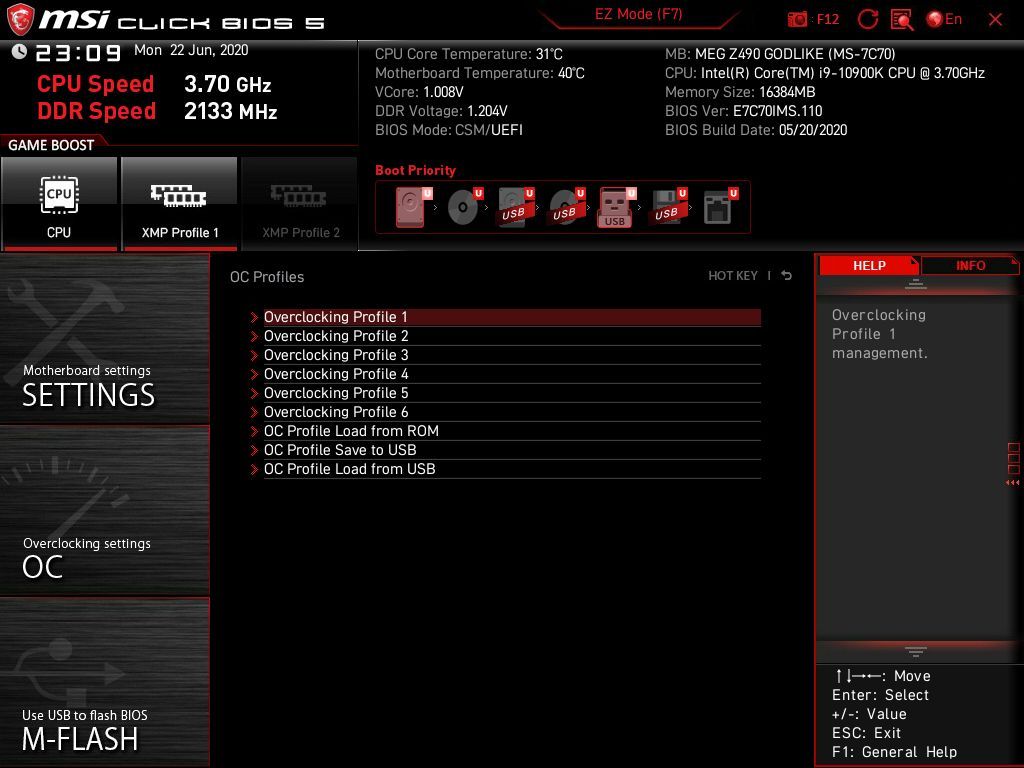Click the help panel bottom grip handle

(916, 652)
